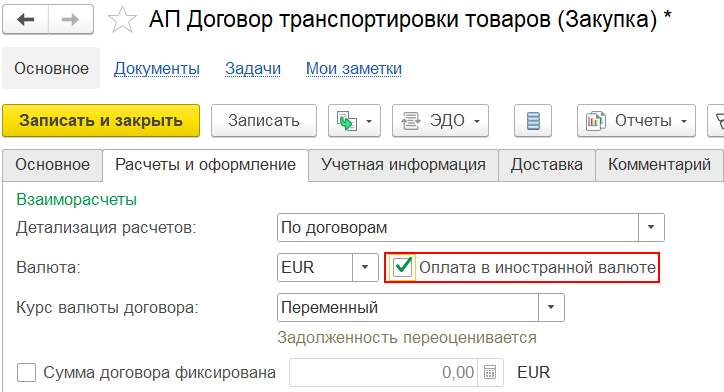This screenshot has width=724, height=392.
Task: Go forward with the right arrow
Action: (71, 19)
